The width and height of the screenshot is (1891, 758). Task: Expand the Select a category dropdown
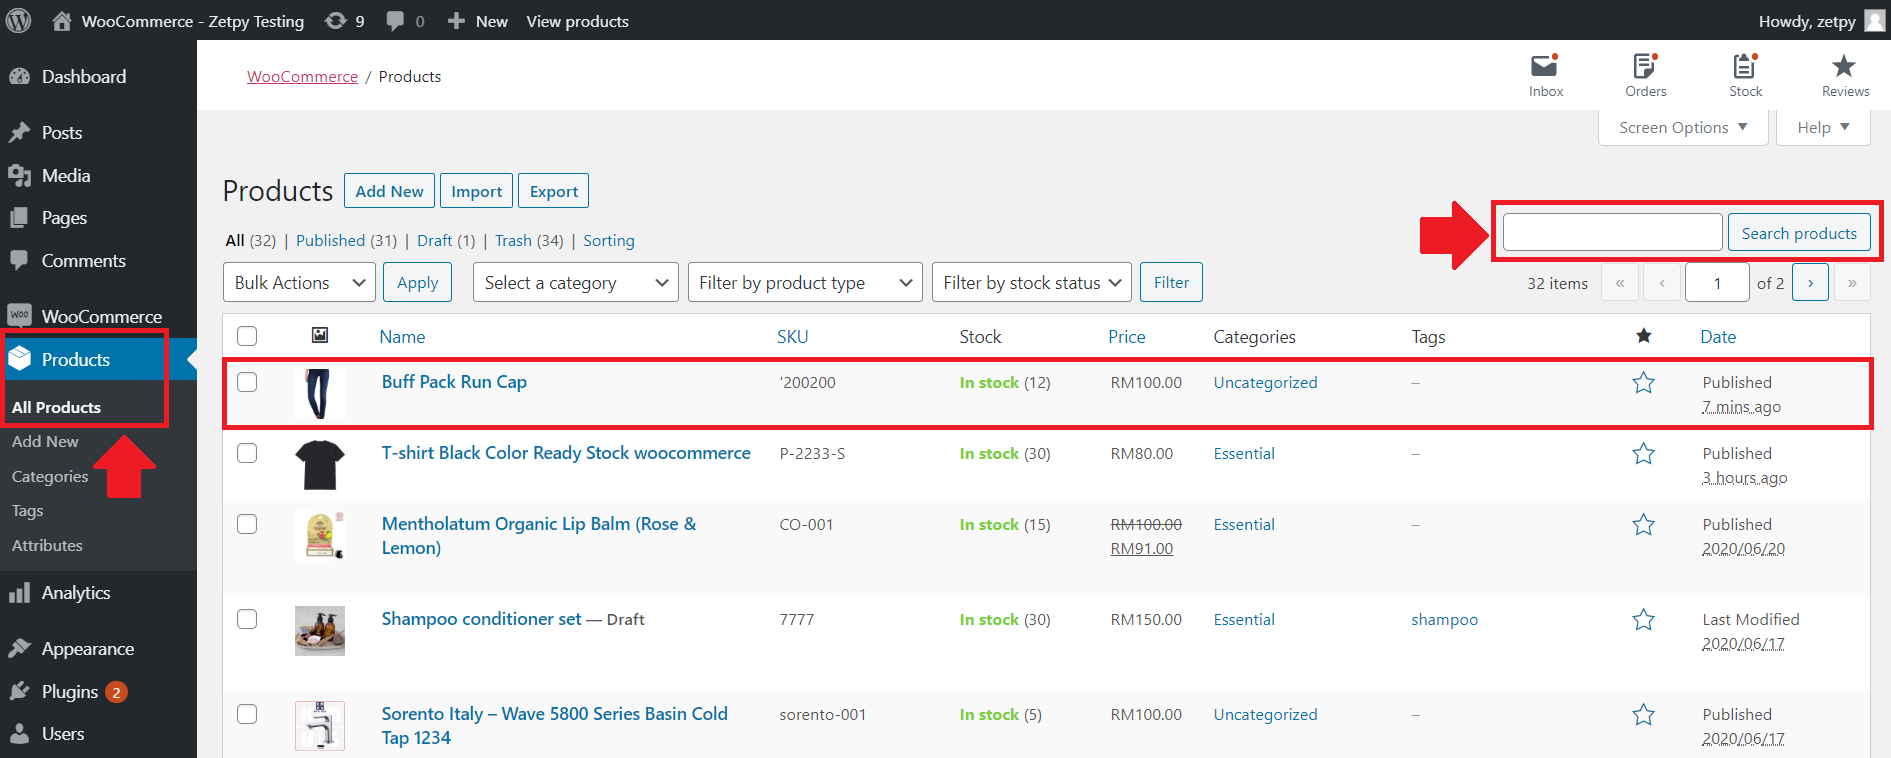pyautogui.click(x=575, y=283)
